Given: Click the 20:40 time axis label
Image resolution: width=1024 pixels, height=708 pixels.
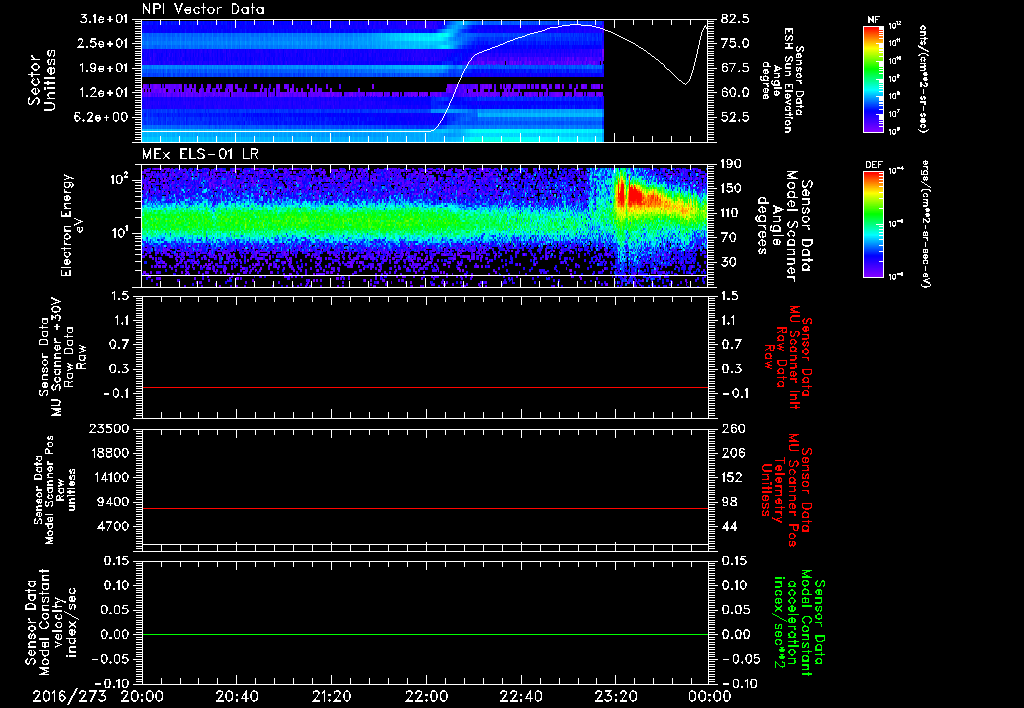Looking at the screenshot, I should (236, 696).
